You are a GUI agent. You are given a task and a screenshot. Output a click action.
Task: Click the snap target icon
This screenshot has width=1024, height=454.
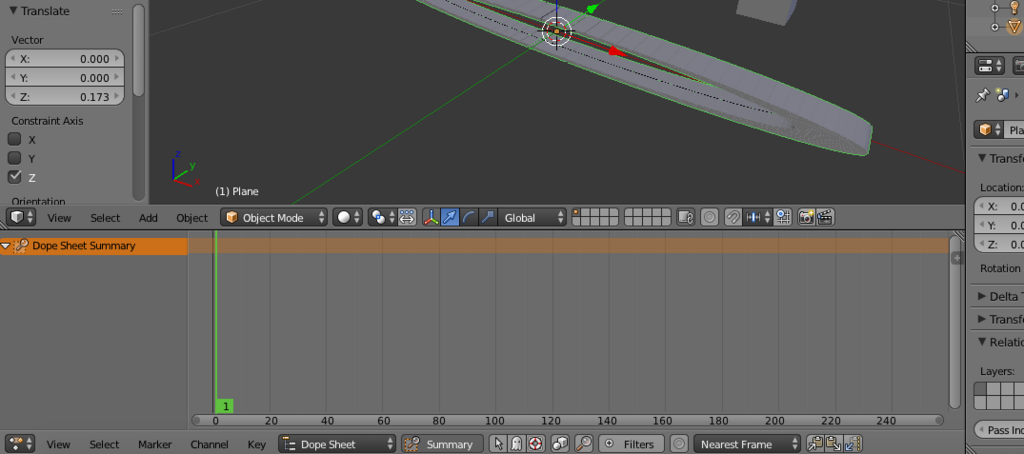(x=783, y=218)
